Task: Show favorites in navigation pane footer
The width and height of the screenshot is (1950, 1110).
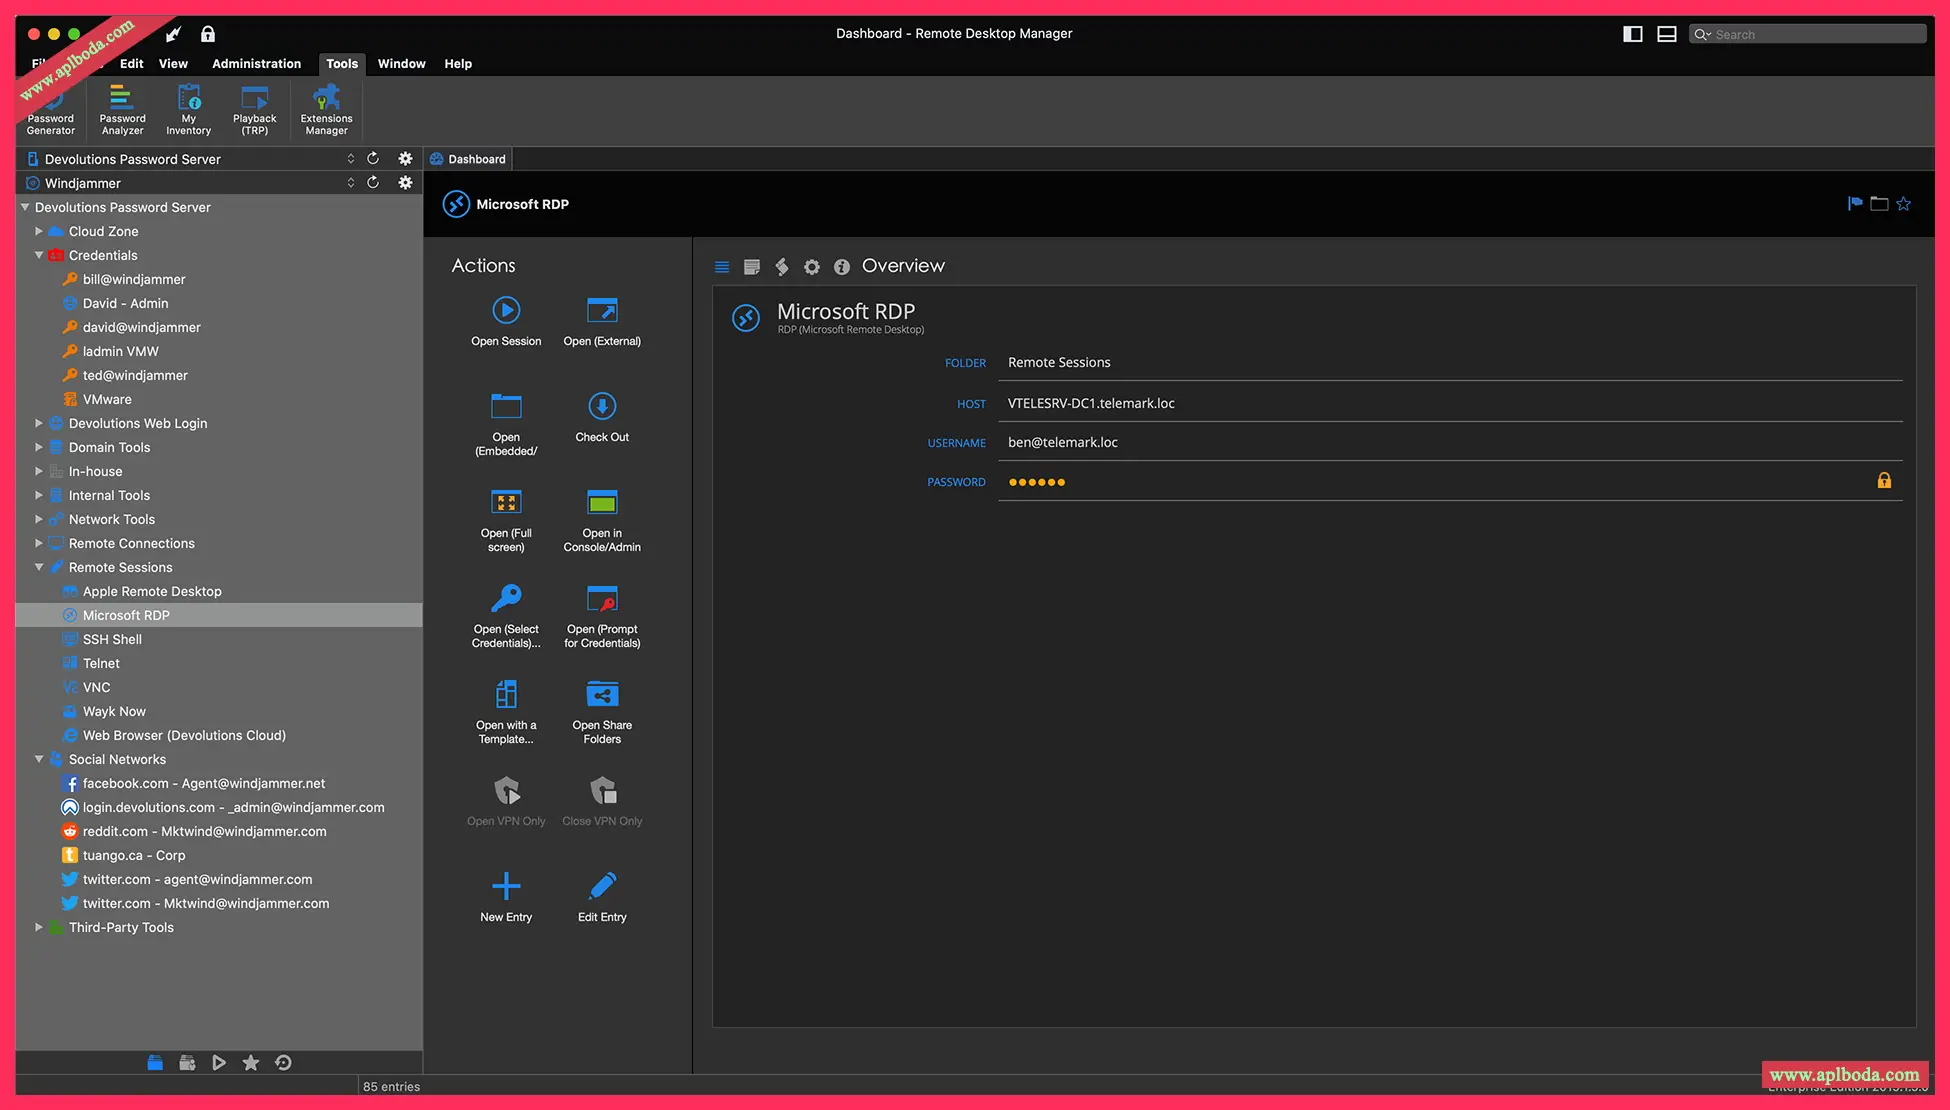Action: tap(251, 1063)
